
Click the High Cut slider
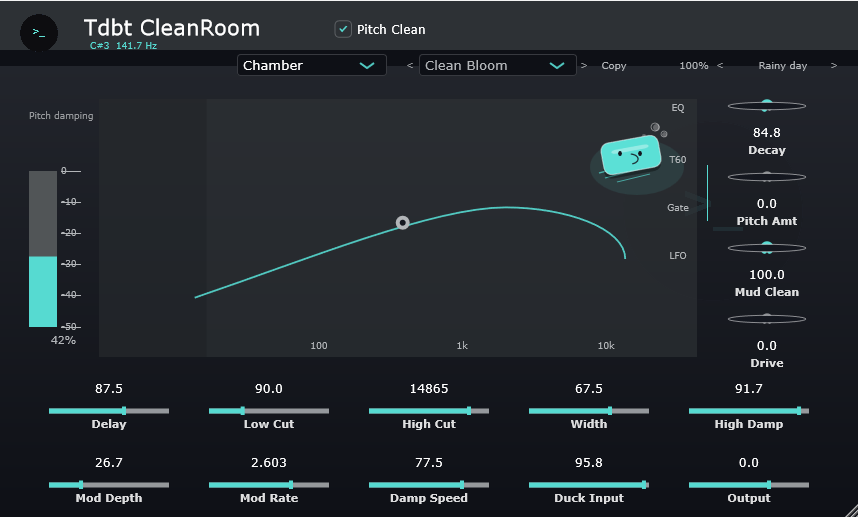click(429, 411)
